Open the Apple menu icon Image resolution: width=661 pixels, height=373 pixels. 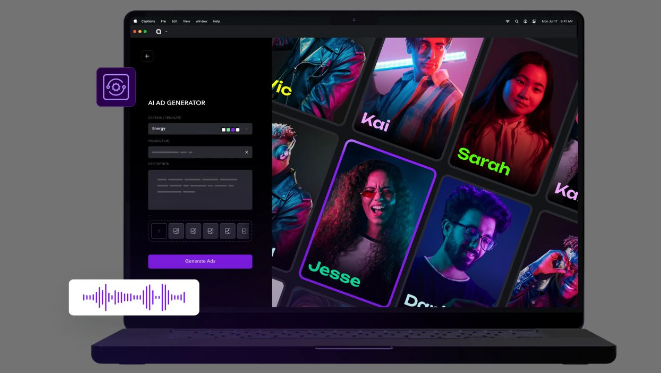(135, 21)
